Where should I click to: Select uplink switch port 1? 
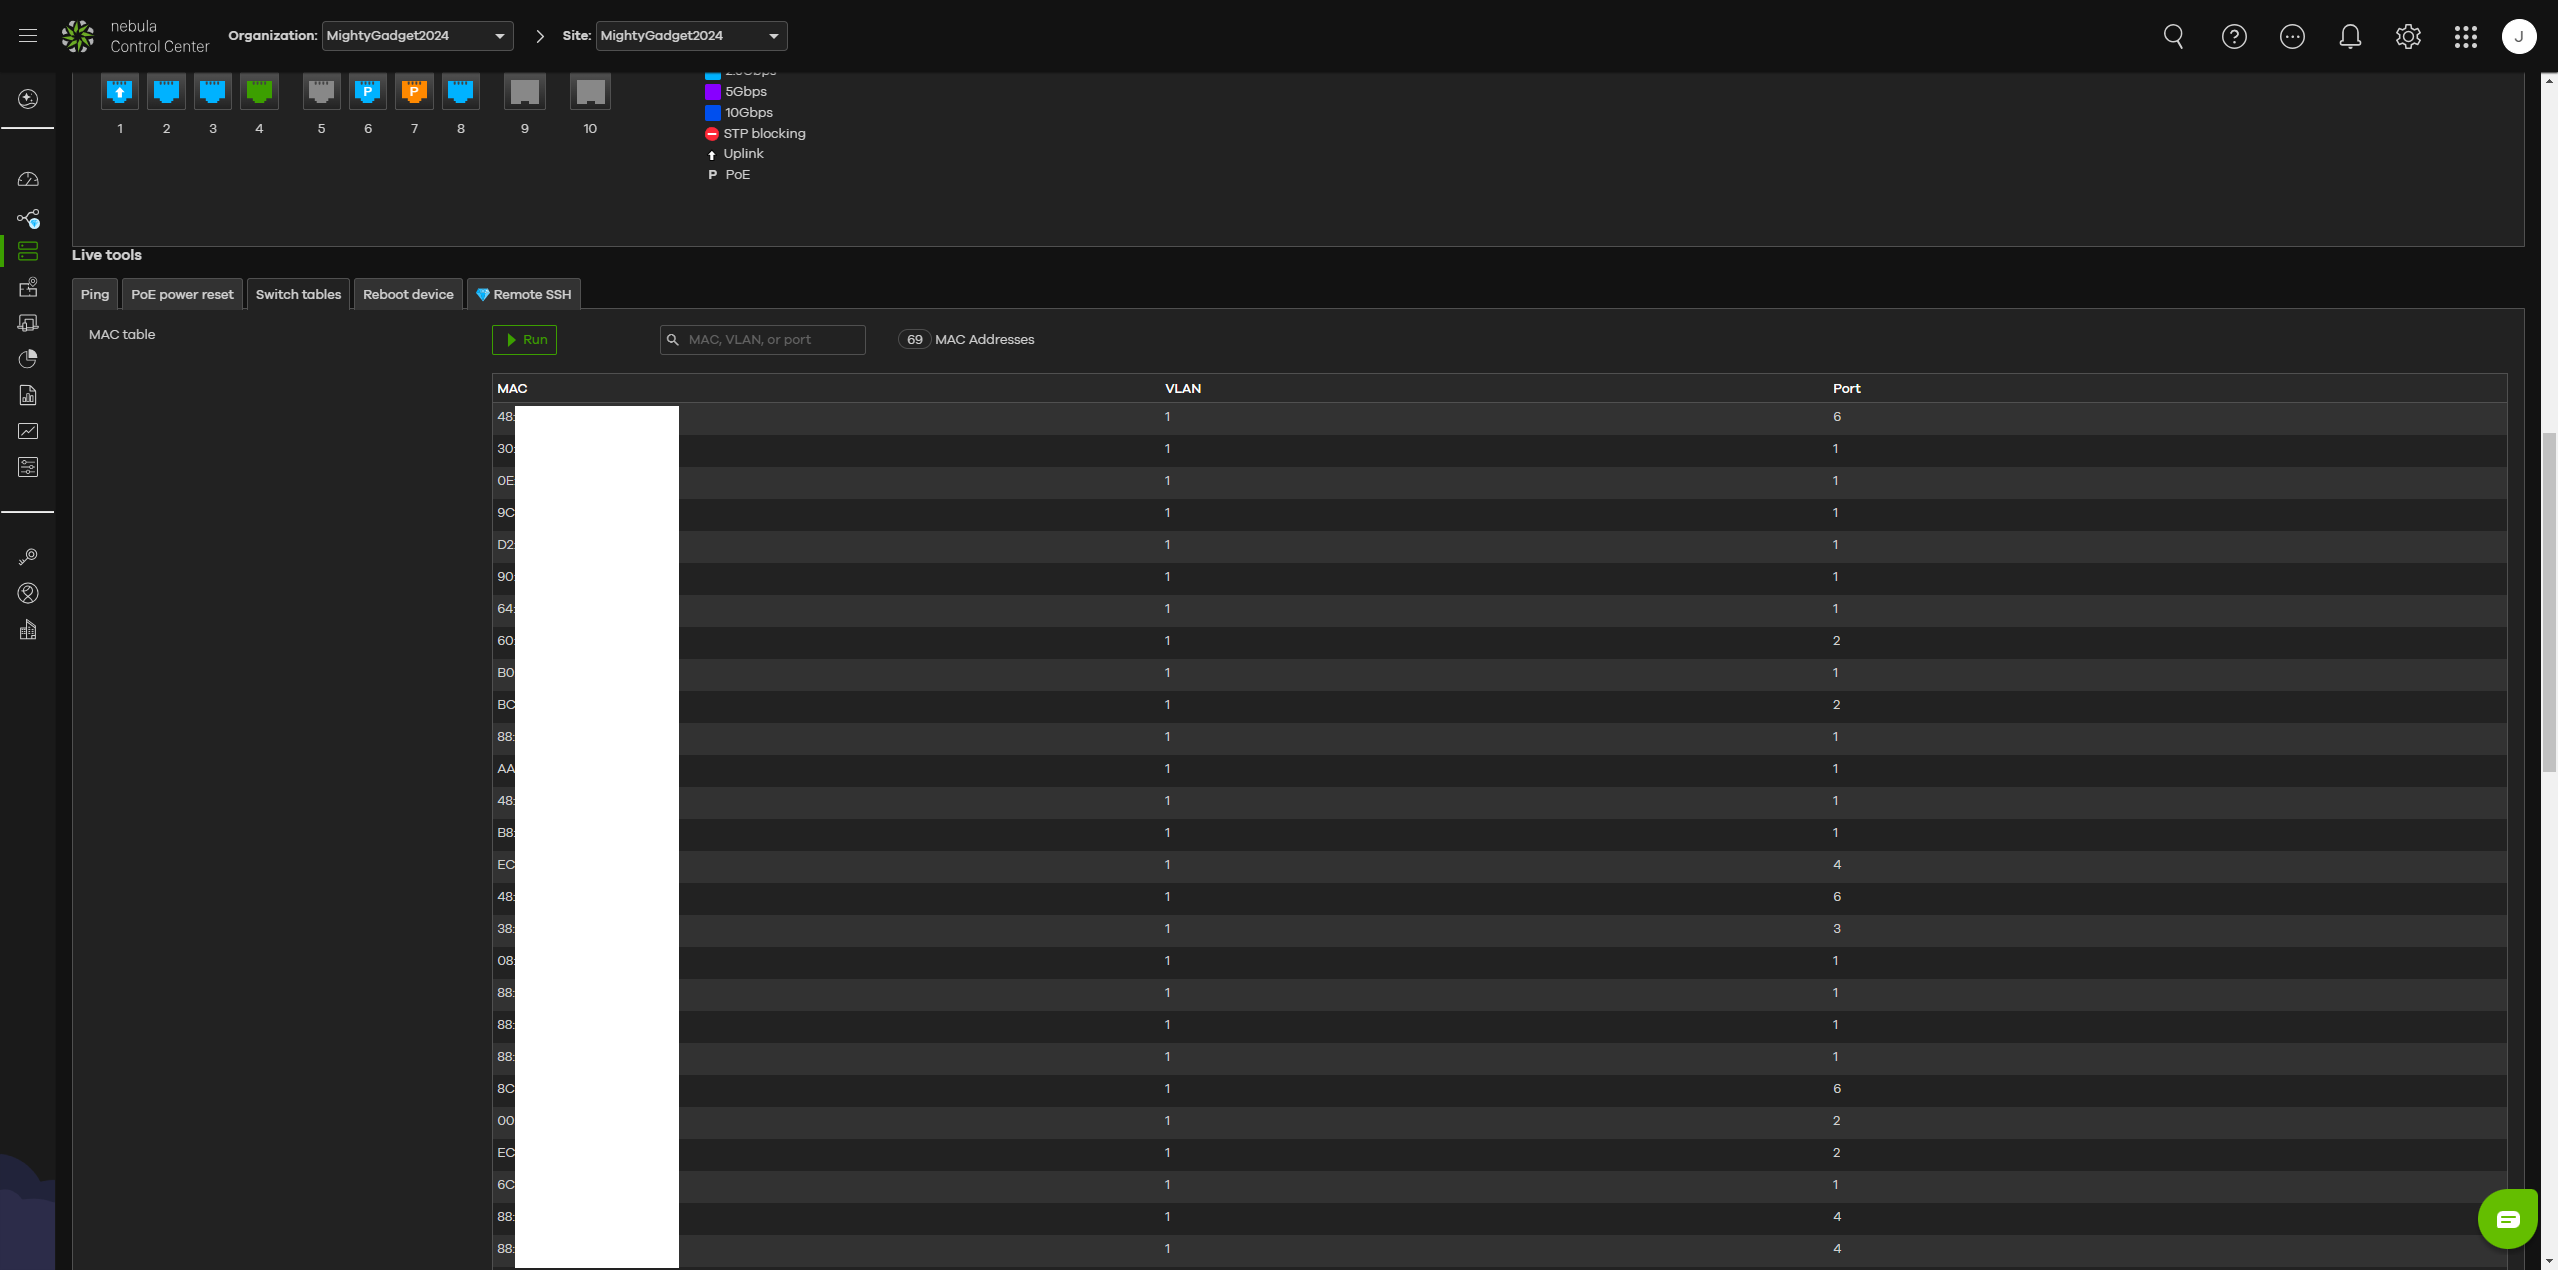point(120,92)
